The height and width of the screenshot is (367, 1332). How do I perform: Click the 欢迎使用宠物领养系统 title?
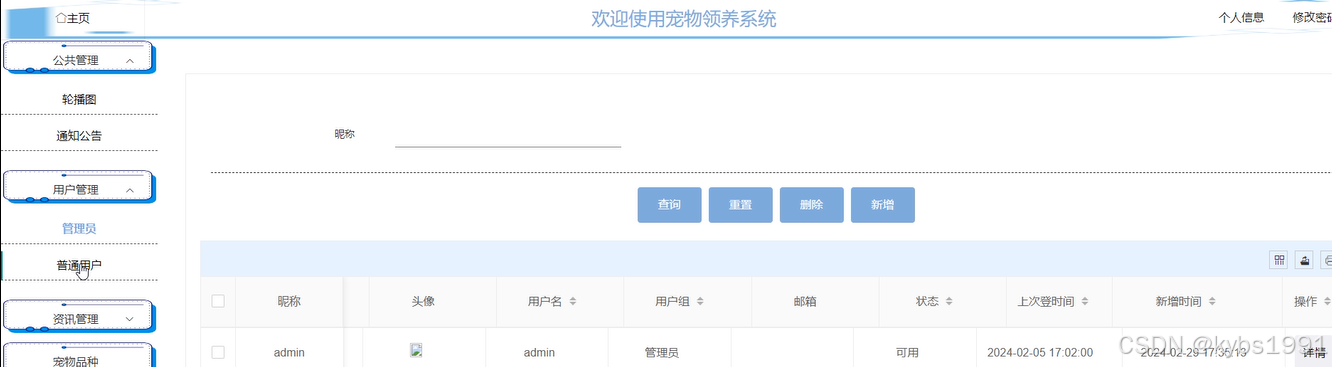(x=683, y=19)
